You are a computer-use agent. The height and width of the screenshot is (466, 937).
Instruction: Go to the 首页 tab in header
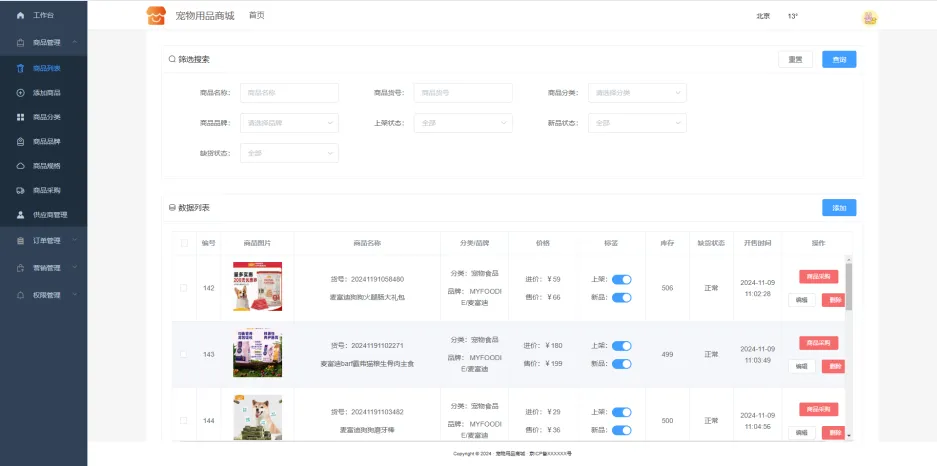(x=257, y=16)
